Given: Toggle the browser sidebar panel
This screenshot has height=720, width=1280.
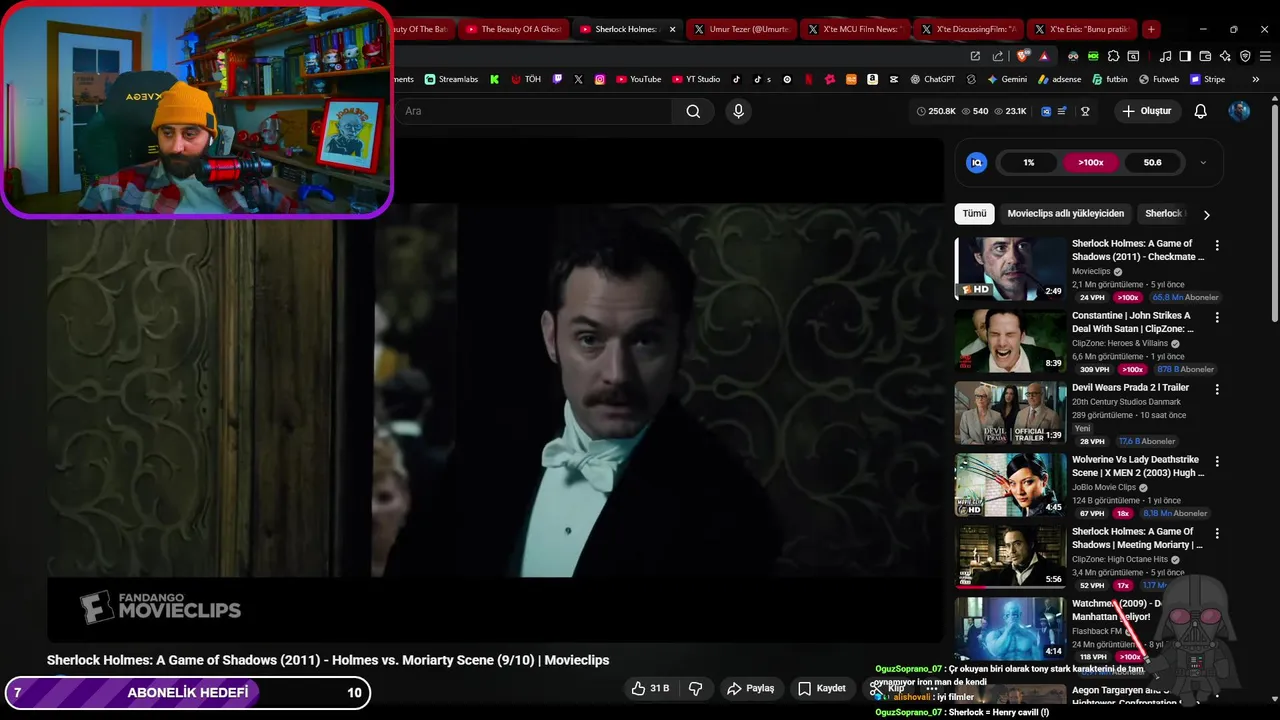Looking at the screenshot, I should point(1184,56).
